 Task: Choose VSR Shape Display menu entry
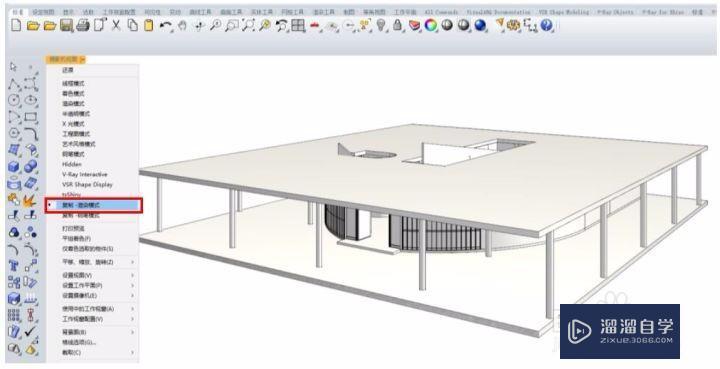point(87,184)
